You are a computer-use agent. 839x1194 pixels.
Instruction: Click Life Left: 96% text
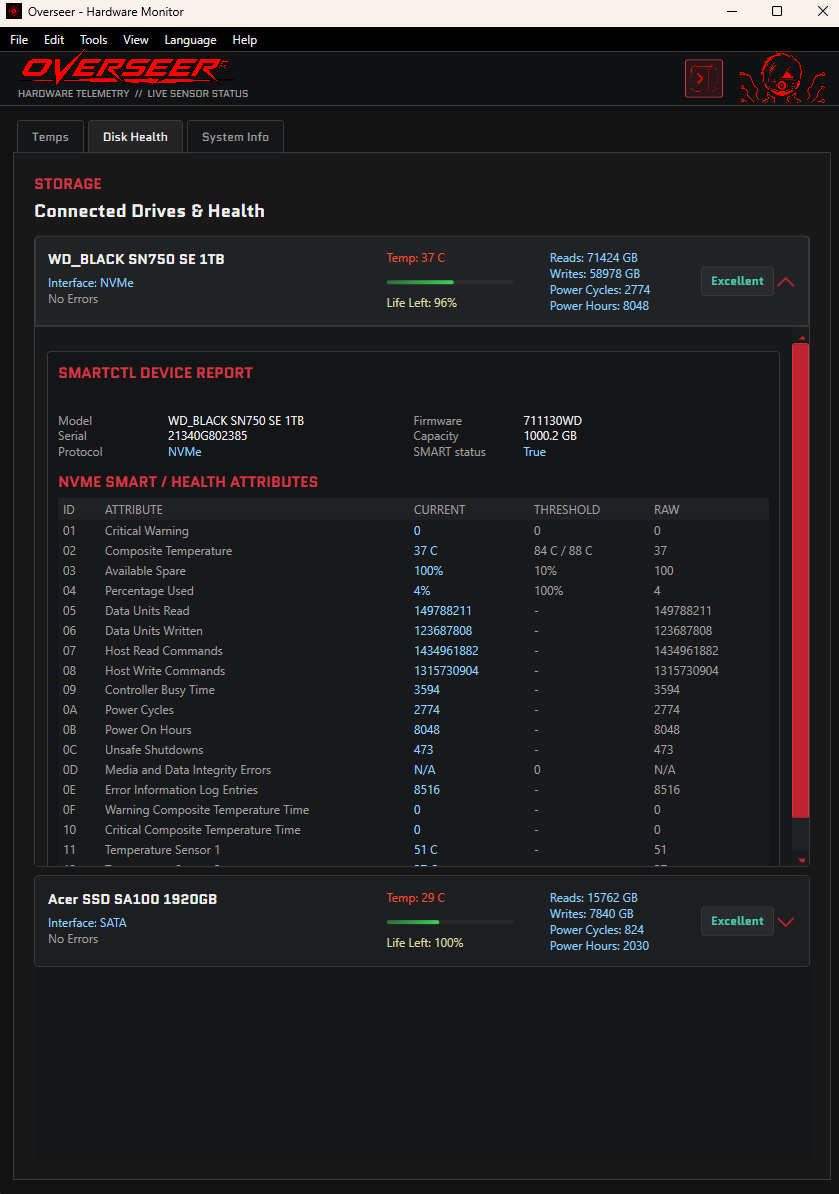pyautogui.click(x=422, y=302)
